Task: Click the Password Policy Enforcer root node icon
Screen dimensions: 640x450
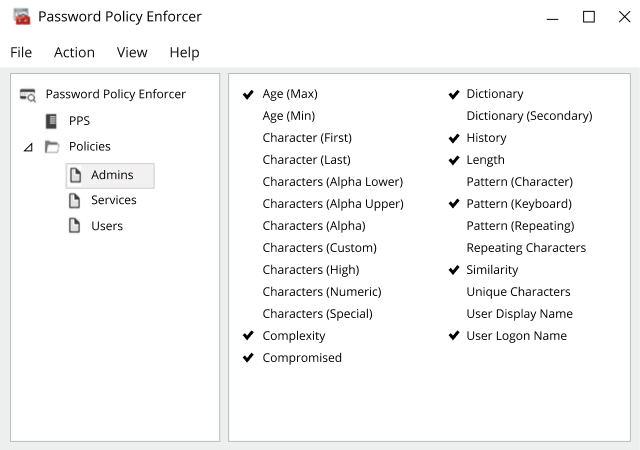Action: [x=28, y=95]
